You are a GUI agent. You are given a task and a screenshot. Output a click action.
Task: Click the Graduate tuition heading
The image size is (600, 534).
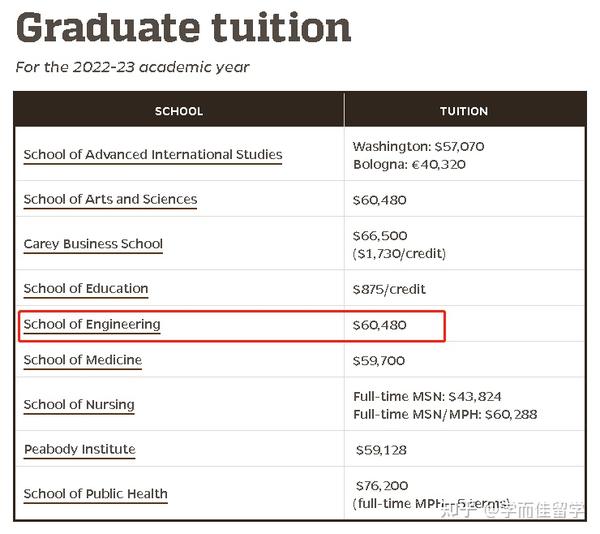[x=183, y=28]
